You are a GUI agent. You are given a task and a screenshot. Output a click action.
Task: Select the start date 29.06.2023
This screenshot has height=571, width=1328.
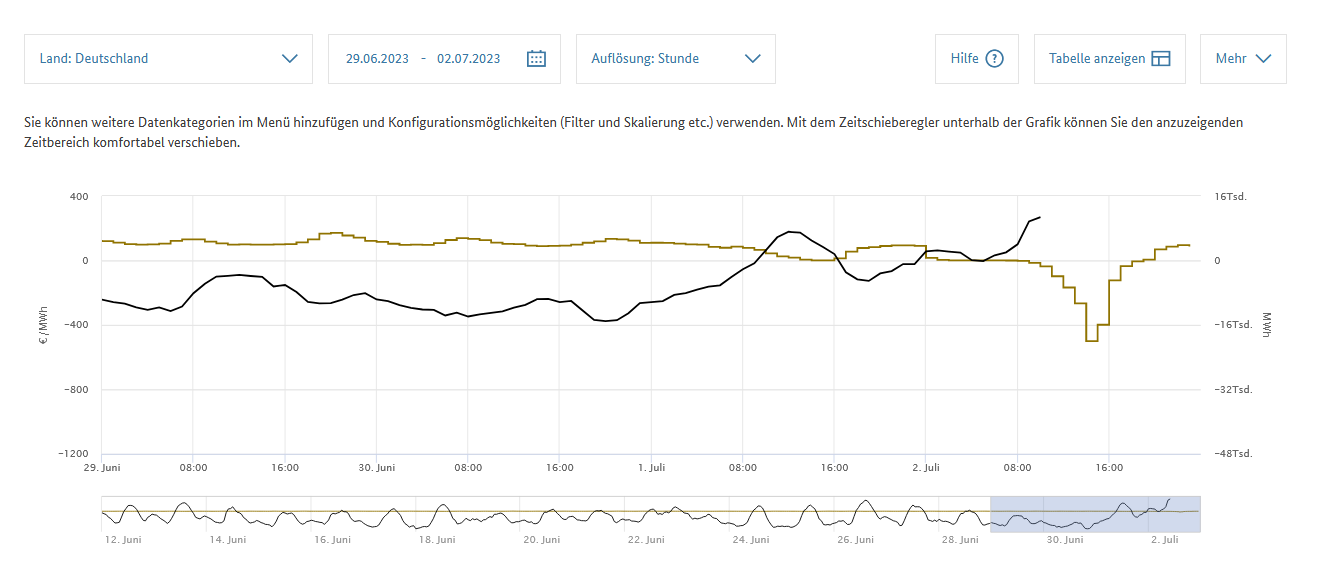[377, 58]
